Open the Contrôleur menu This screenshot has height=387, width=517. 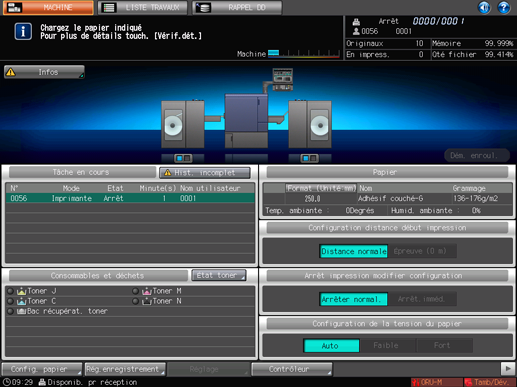292,369
